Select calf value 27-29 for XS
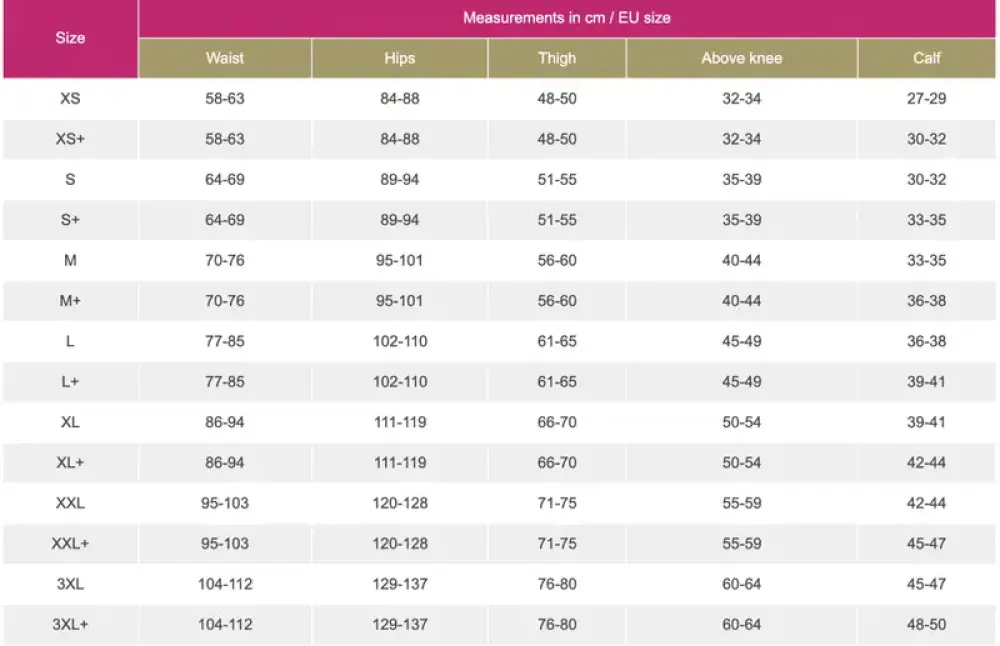Image resolution: width=1000 pixels, height=646 pixels. [927, 99]
